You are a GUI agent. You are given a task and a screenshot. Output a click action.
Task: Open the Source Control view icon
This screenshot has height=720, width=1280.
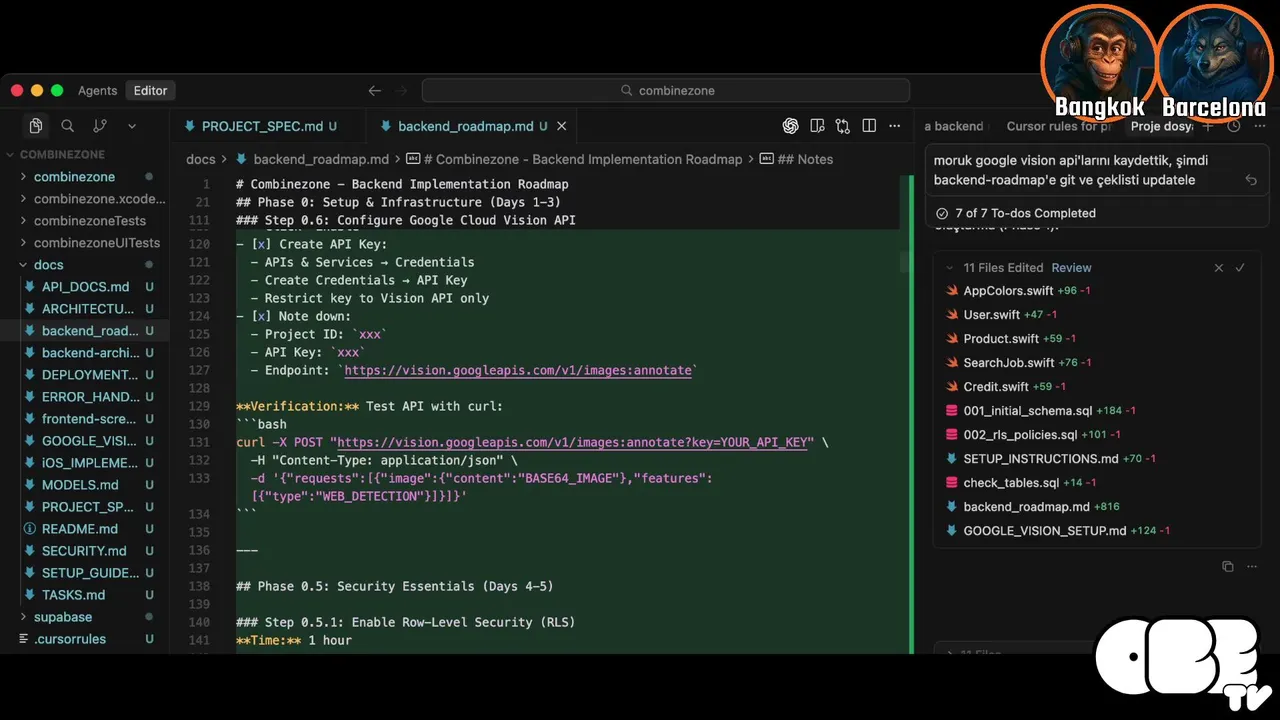(x=100, y=126)
